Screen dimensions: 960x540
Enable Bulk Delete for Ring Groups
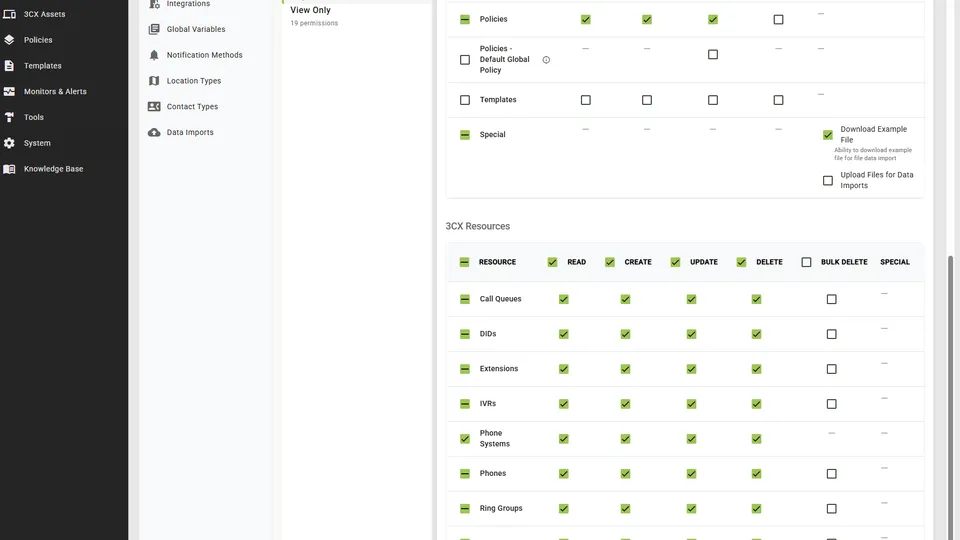click(x=831, y=509)
